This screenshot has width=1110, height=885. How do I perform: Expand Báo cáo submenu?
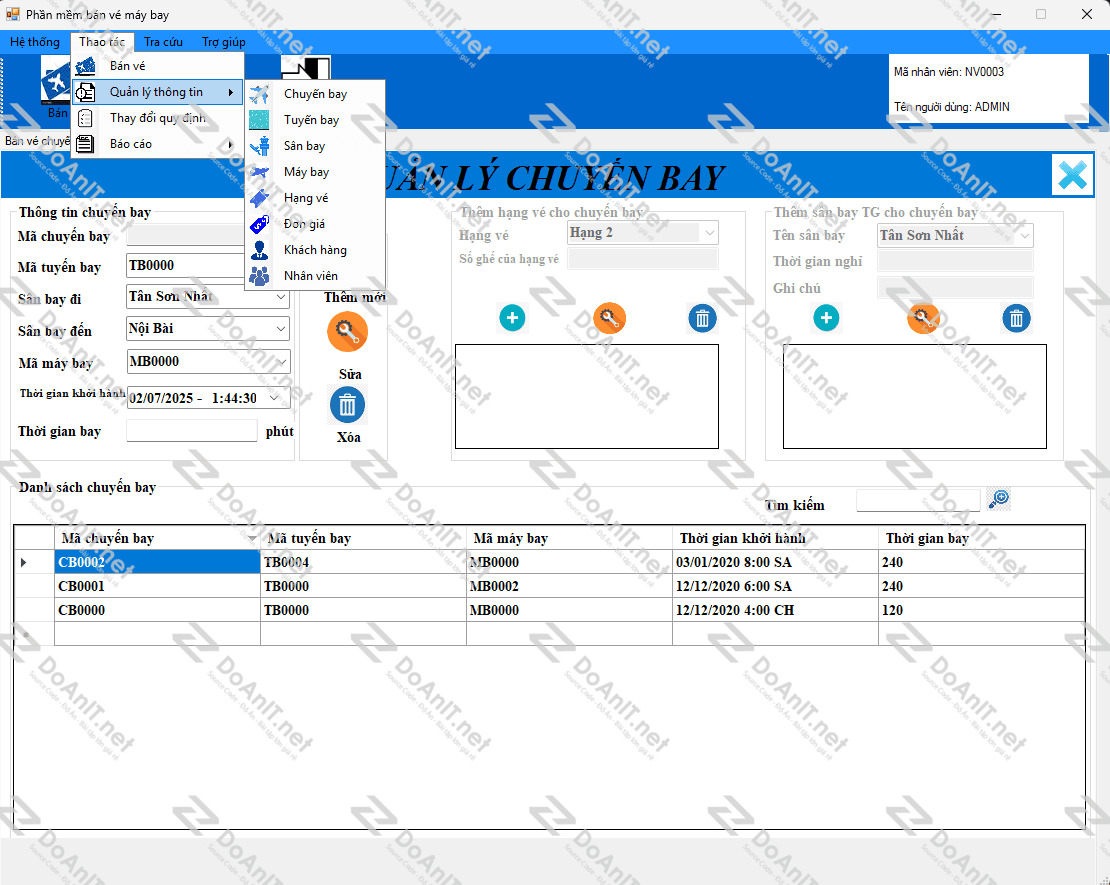pyautogui.click(x=157, y=144)
